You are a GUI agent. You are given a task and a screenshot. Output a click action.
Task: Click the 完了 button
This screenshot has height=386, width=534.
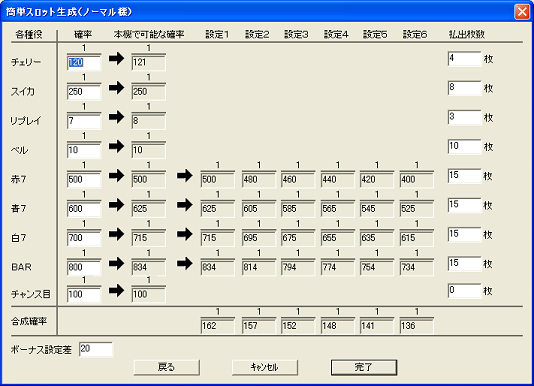coord(364,367)
